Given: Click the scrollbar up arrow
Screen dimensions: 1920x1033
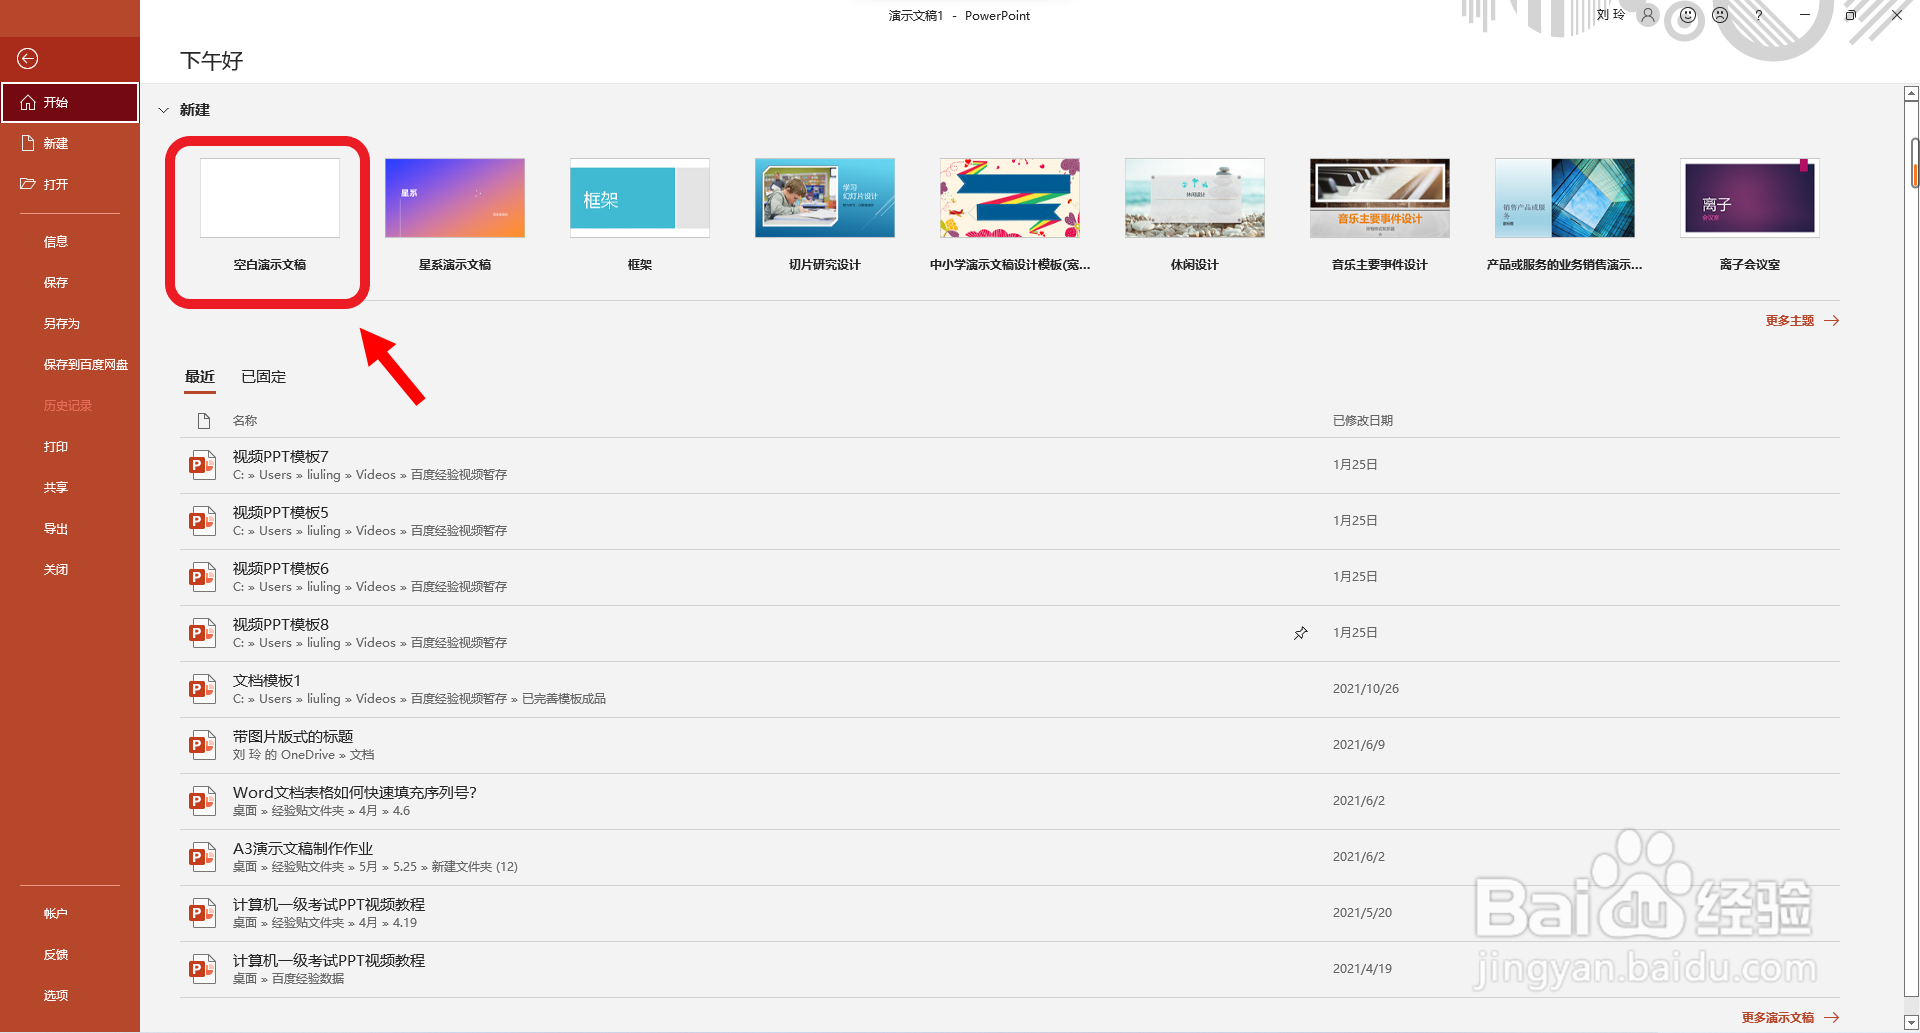Looking at the screenshot, I should point(1911,94).
